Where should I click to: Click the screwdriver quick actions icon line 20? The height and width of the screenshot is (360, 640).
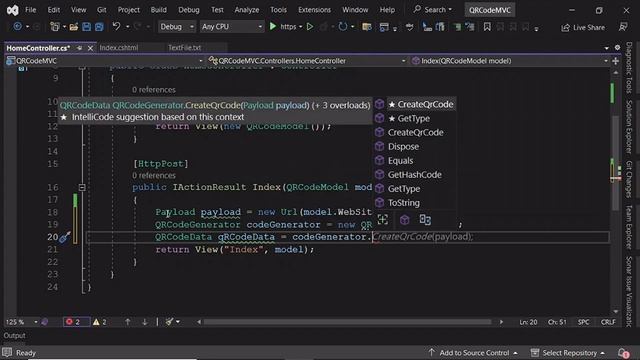click(65, 237)
